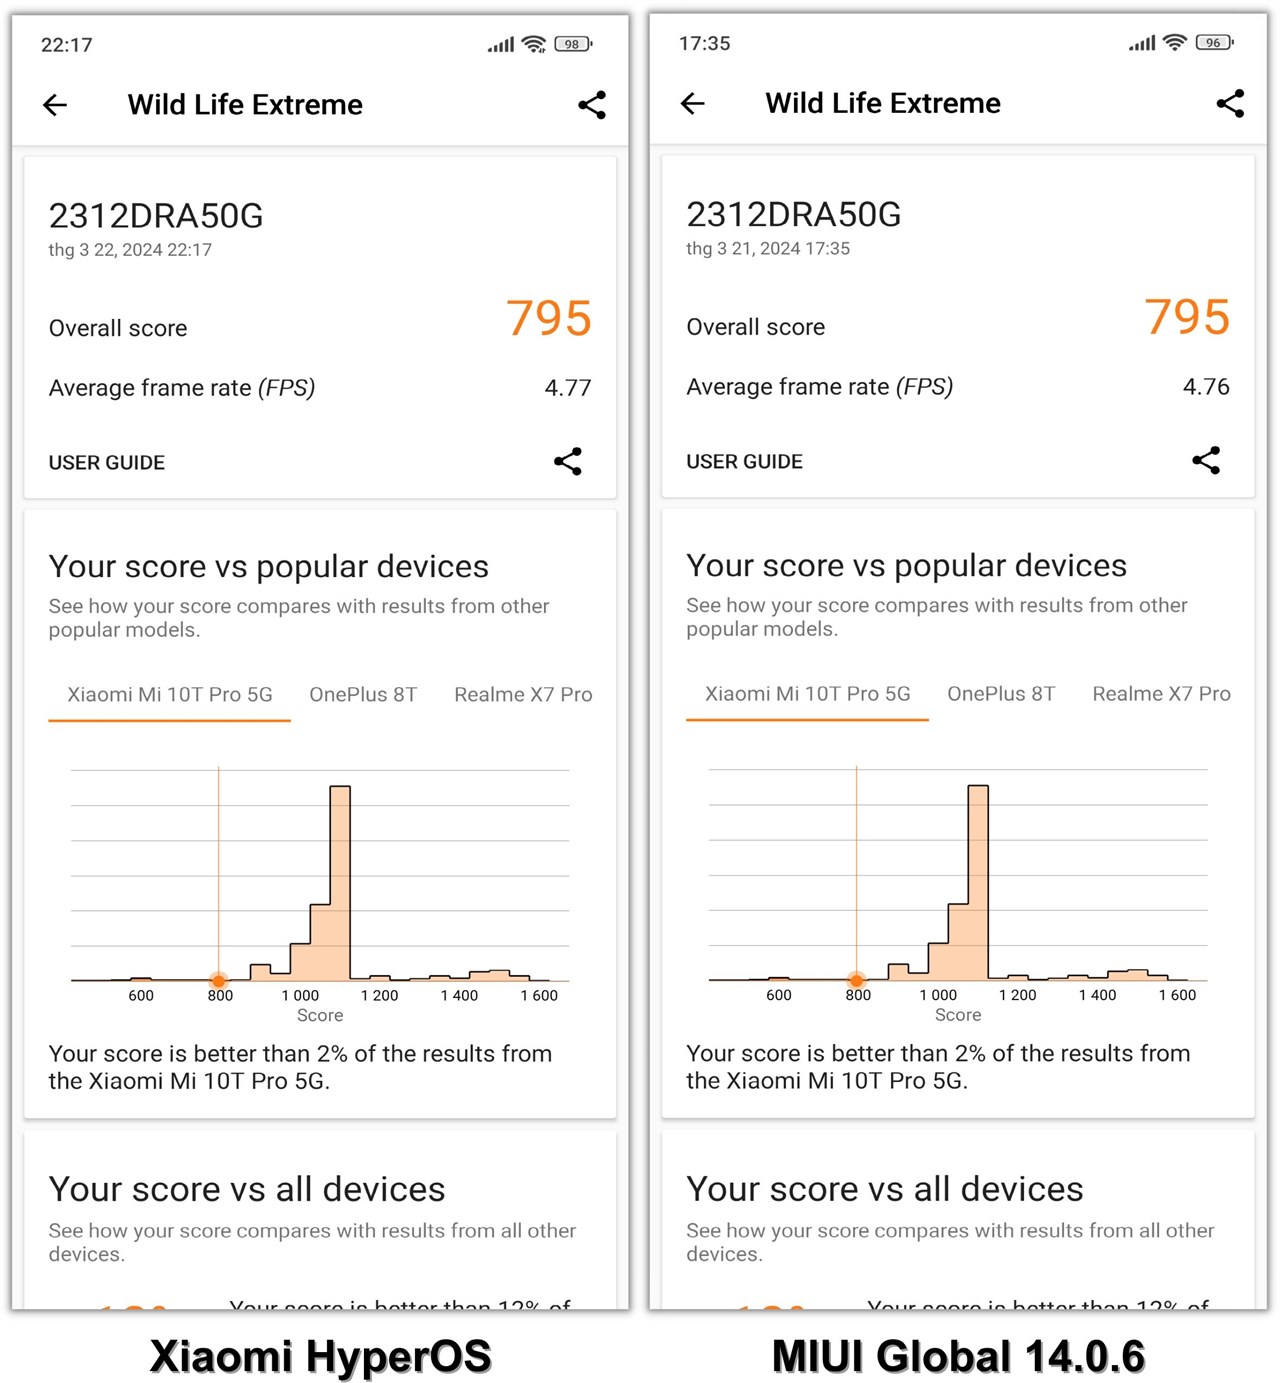Open USER GUIDE on the MIUI result
This screenshot has height=1383, width=1280.
pyautogui.click(x=743, y=461)
